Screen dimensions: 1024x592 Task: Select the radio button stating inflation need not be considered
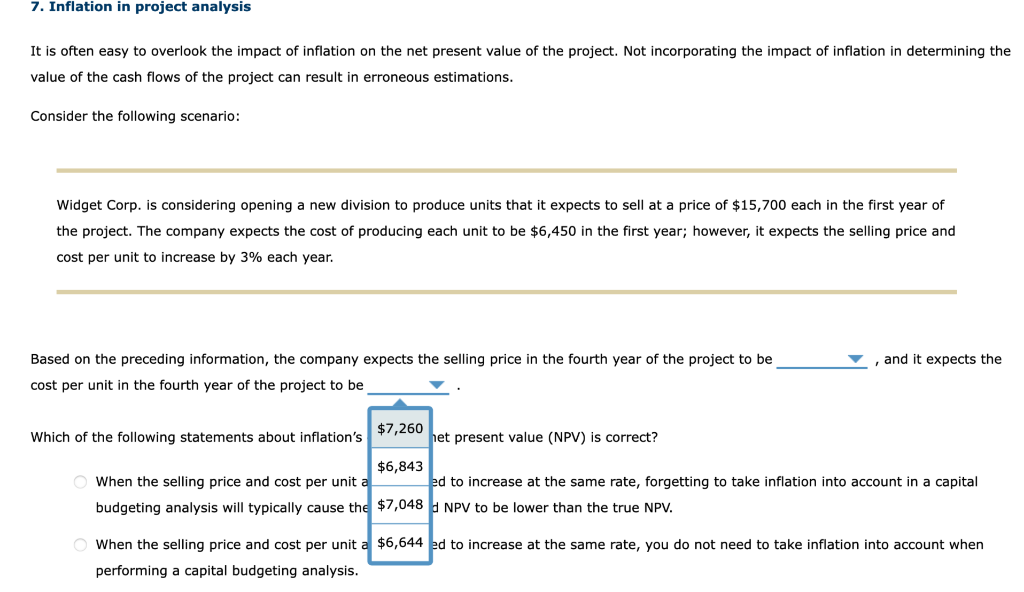(79, 545)
